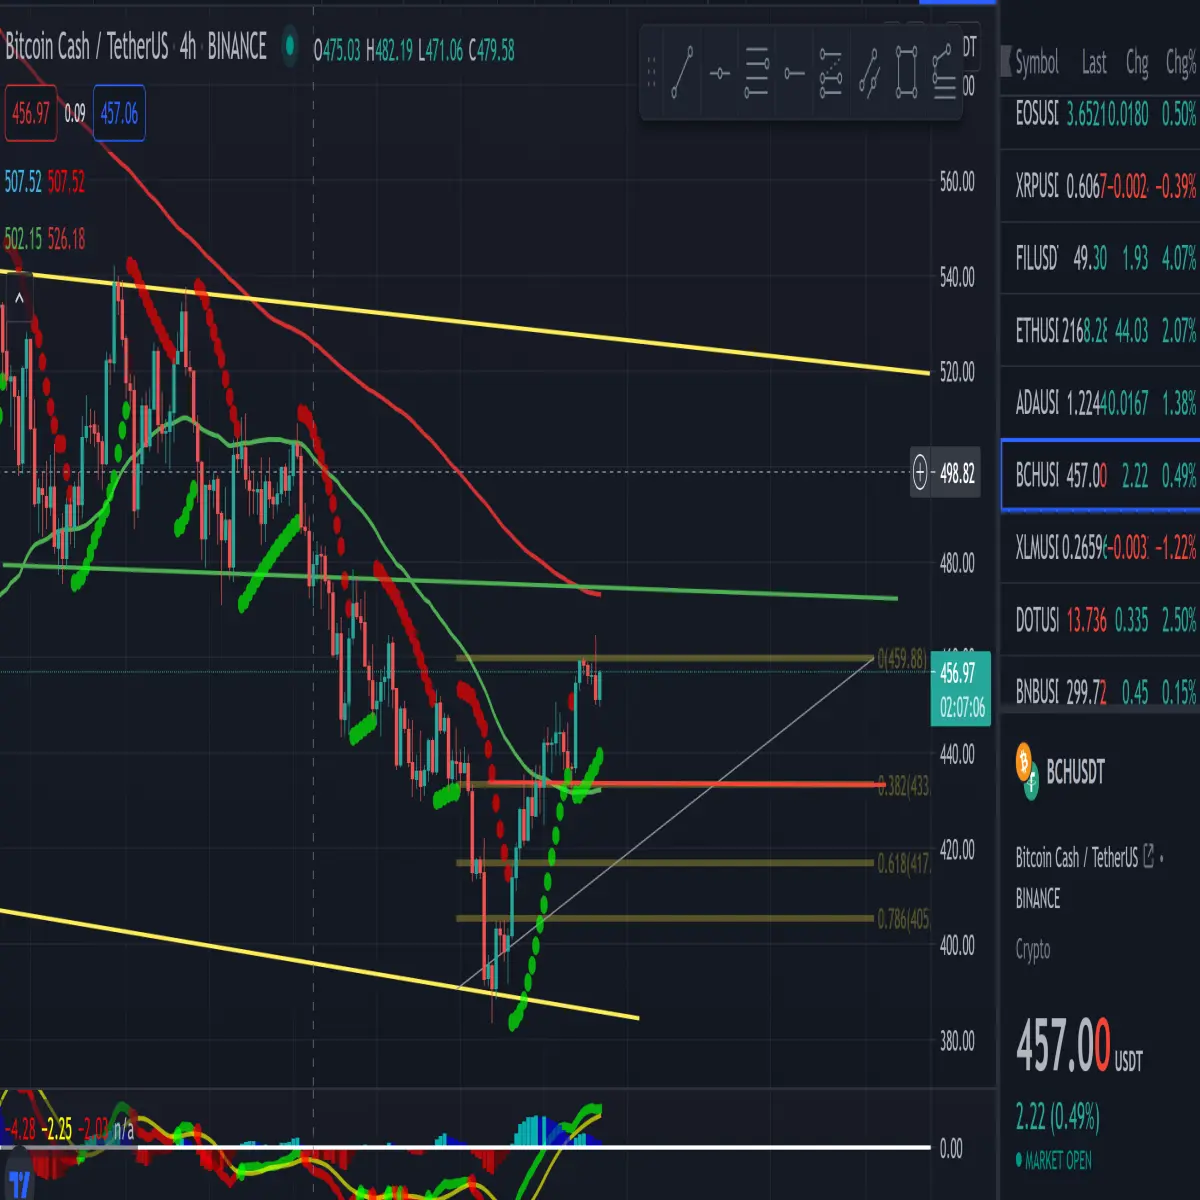Click the -4.28 oscillator value in lower pane
1200x1200 pixels.
[20, 1130]
